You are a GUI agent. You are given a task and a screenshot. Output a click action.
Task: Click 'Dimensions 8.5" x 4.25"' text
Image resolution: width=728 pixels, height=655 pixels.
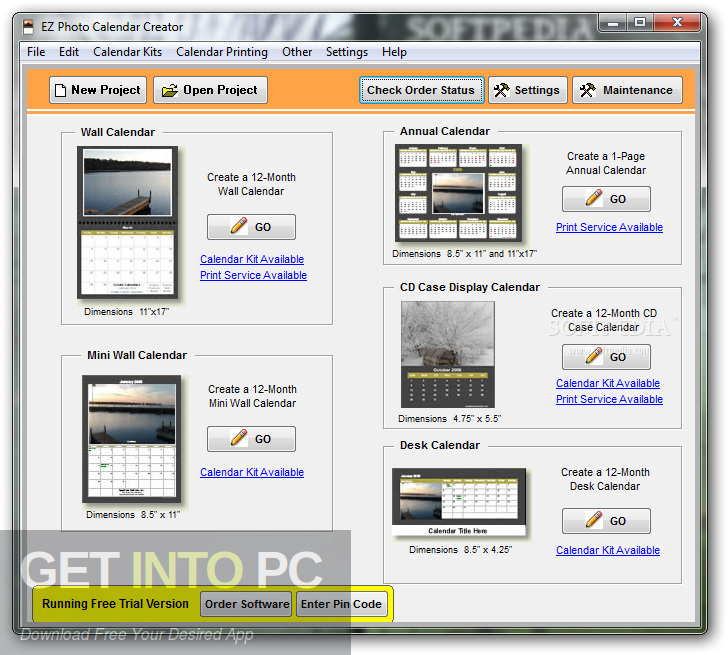pos(460,550)
